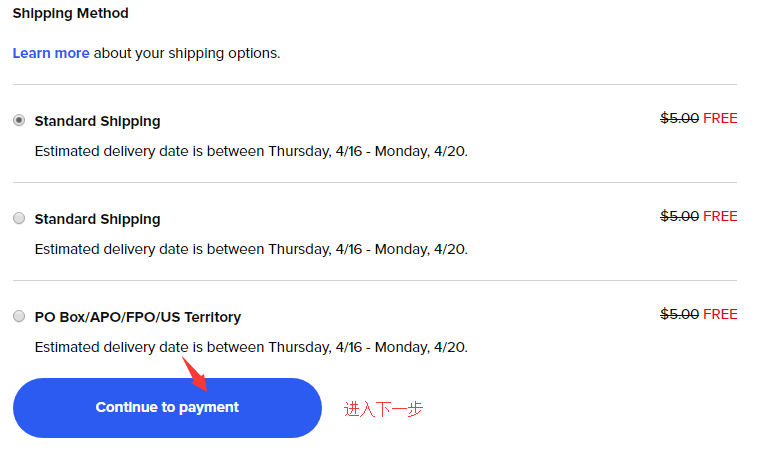
Task: Click the crossed-out $5.00 on the PO Box row
Action: [679, 314]
